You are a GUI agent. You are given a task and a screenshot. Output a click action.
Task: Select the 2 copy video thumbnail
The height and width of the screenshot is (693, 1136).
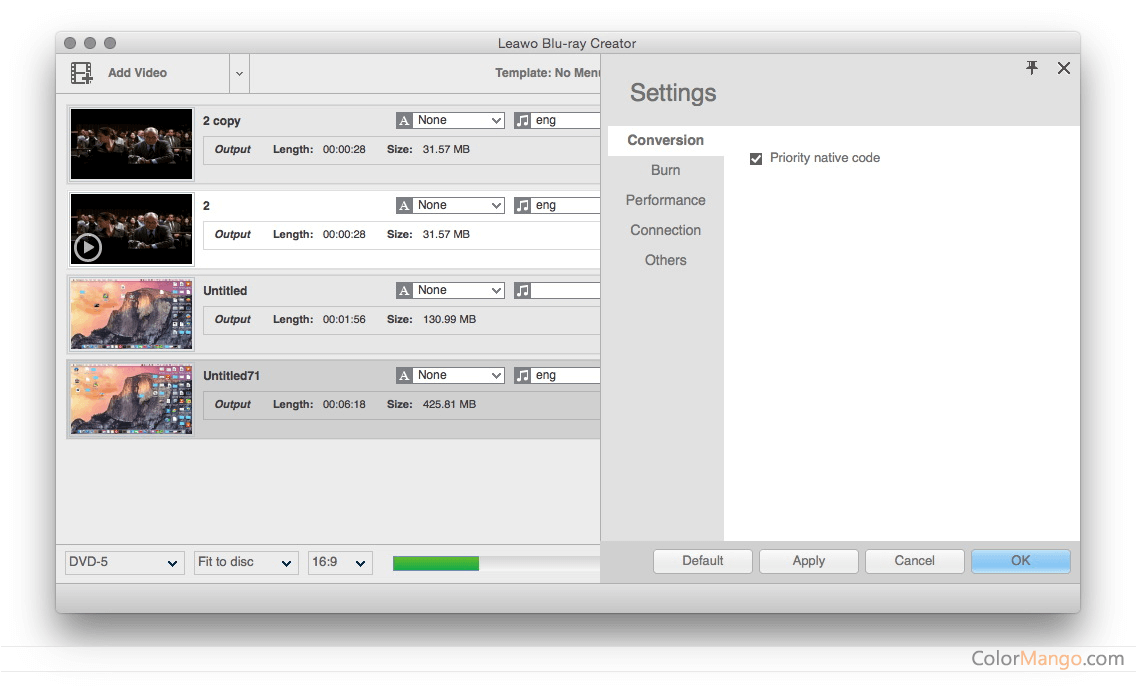[x=131, y=144]
